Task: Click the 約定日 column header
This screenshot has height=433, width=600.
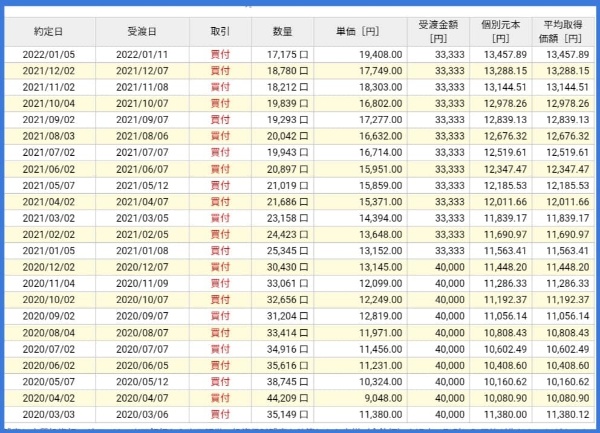Action: pos(48,30)
